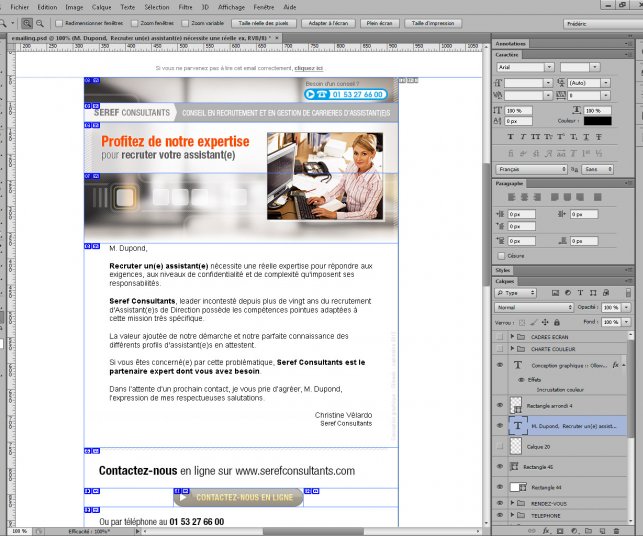Open the Sans anti-aliasing dropdown
The image size is (643, 536).
pyautogui.click(x=597, y=169)
